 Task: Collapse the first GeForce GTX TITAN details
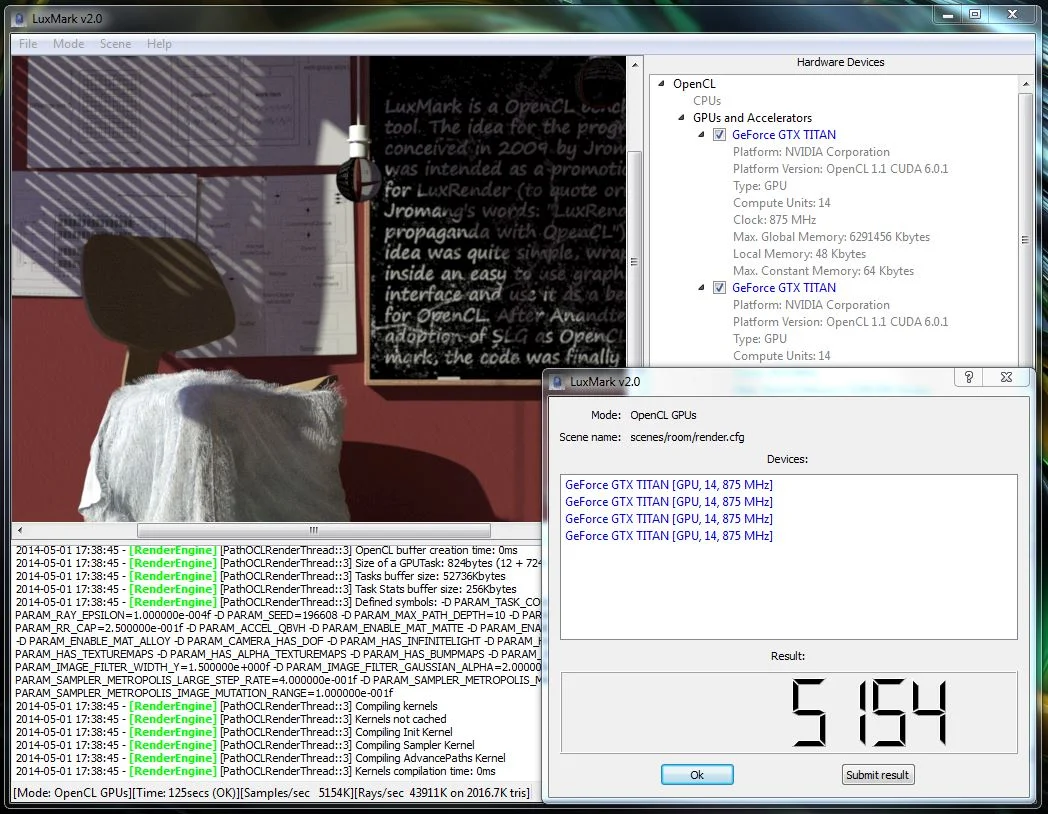(x=701, y=134)
